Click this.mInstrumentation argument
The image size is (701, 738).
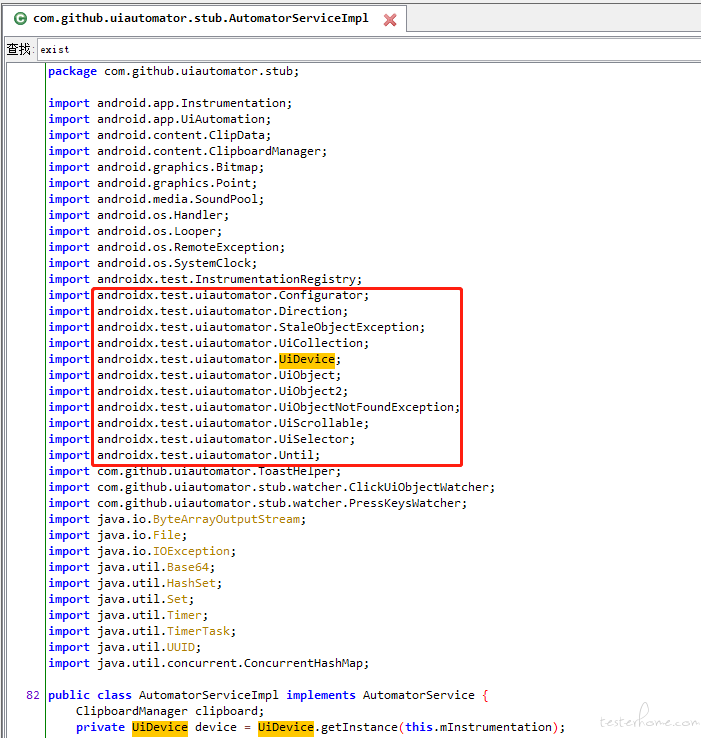coord(478,727)
